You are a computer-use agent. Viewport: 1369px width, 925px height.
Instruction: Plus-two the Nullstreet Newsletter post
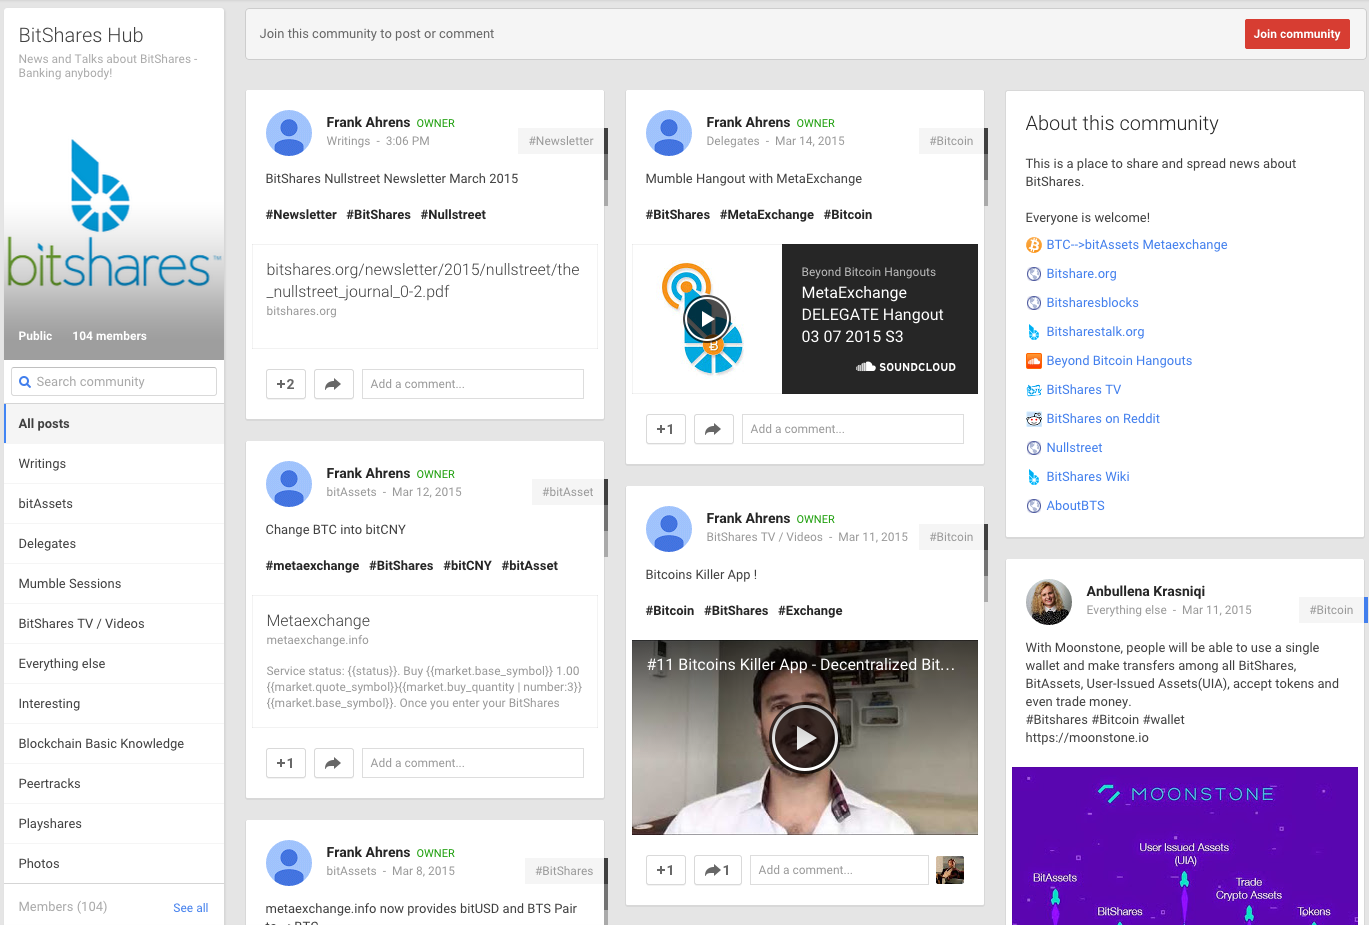286,384
